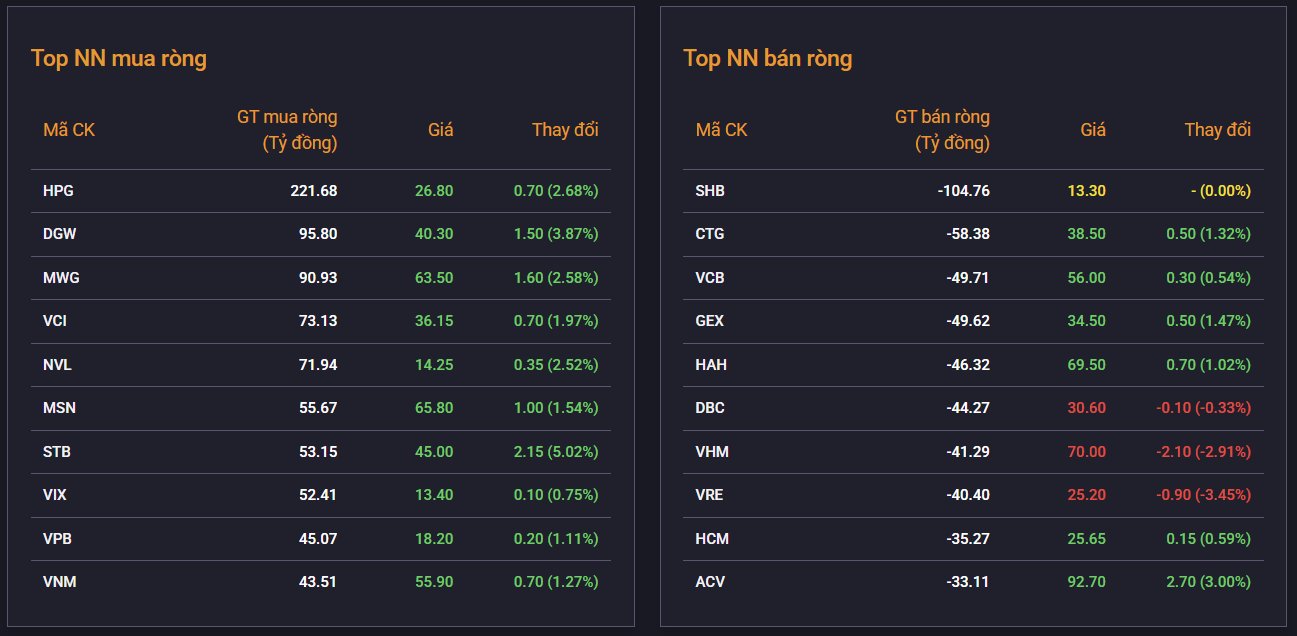Click 'GT bán ròng (Tỷ đồng)' column header
The image size is (1297, 636).
942,130
